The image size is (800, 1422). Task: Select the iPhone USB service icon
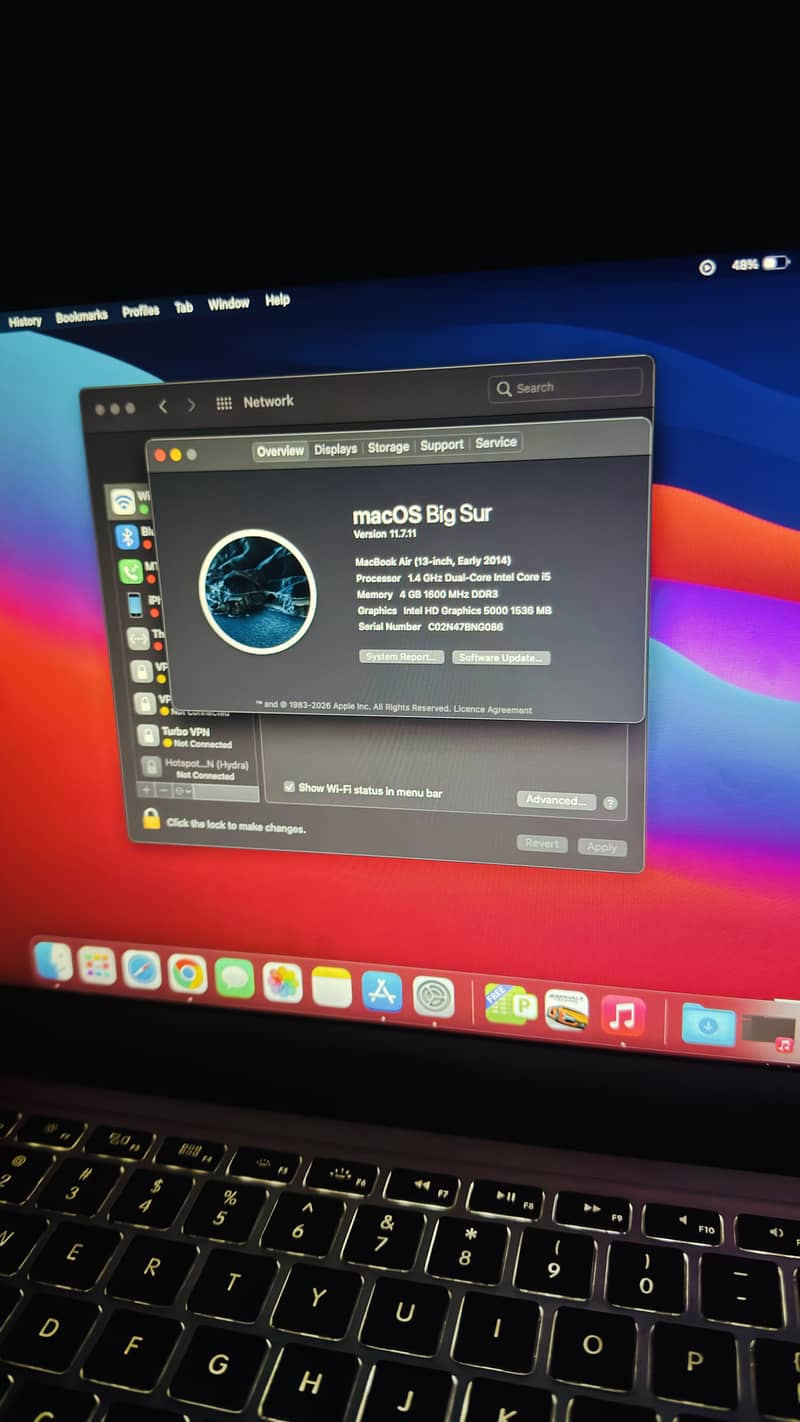tap(135, 605)
